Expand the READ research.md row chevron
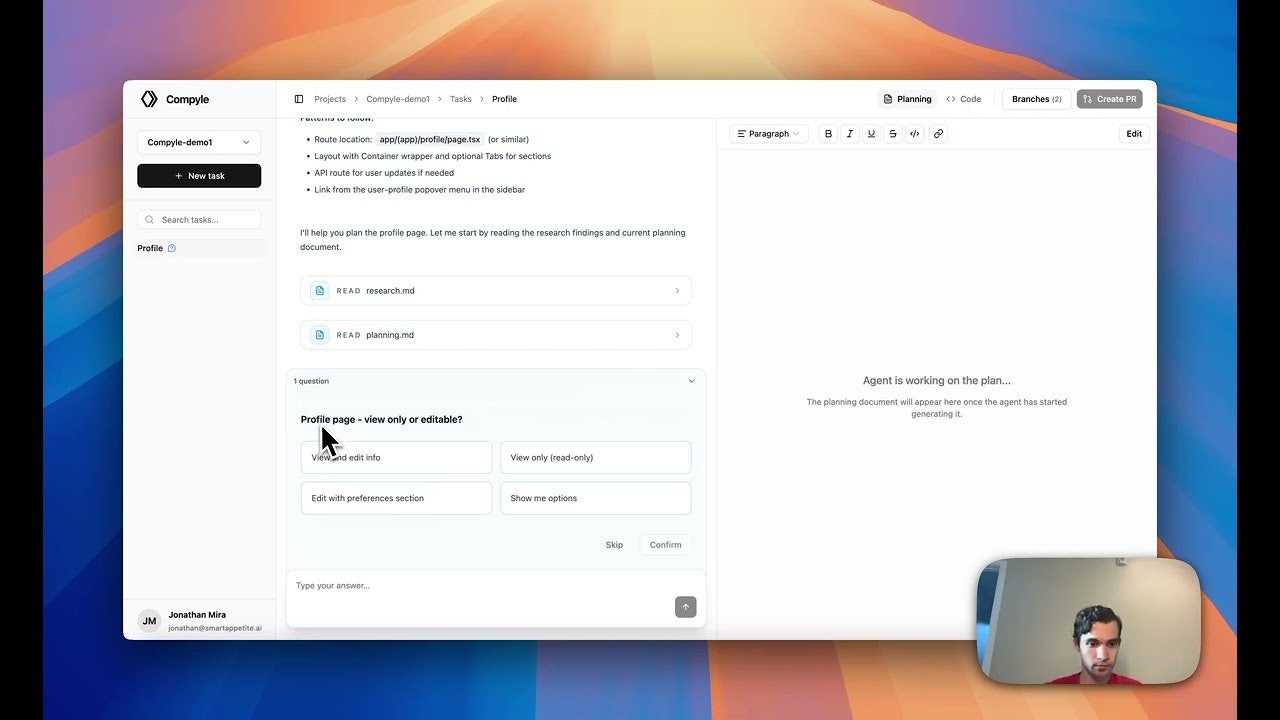Screen dimensions: 1280x720 pos(677,291)
